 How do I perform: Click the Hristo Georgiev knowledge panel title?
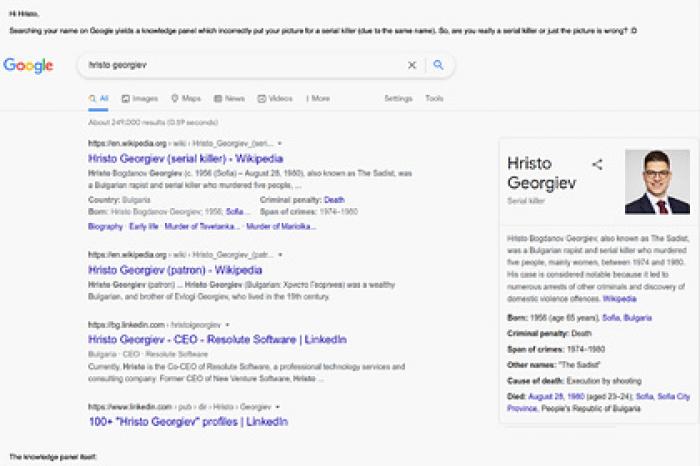tap(542, 173)
